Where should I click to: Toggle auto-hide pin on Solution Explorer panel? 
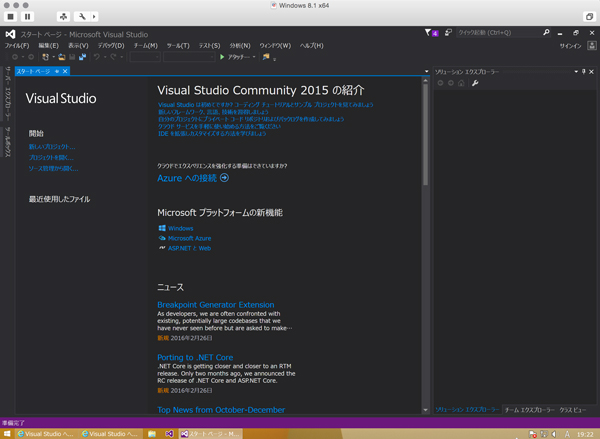(584, 72)
